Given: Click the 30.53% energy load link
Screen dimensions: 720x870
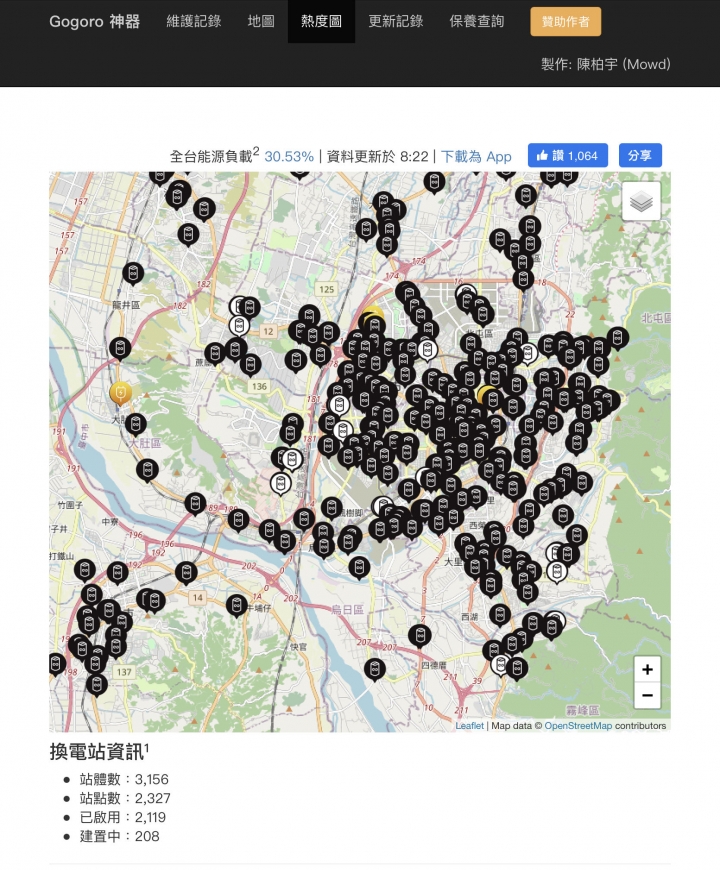Looking at the screenshot, I should coord(289,156).
